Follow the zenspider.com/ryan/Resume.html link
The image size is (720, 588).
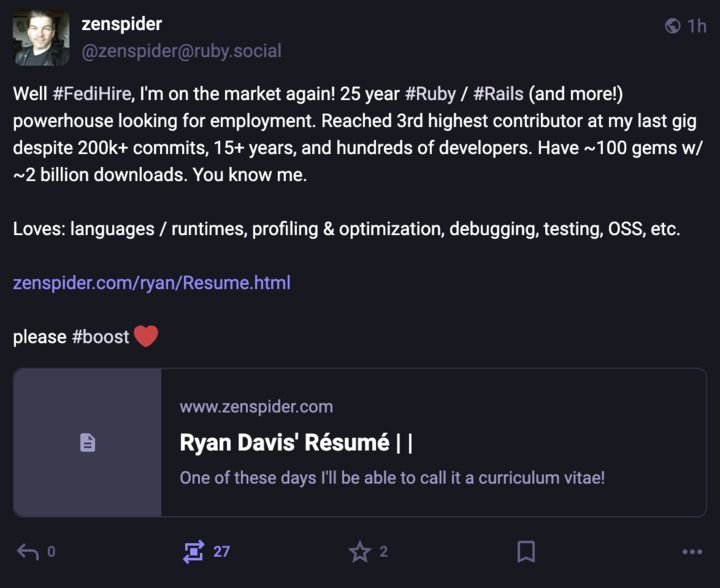(152, 283)
